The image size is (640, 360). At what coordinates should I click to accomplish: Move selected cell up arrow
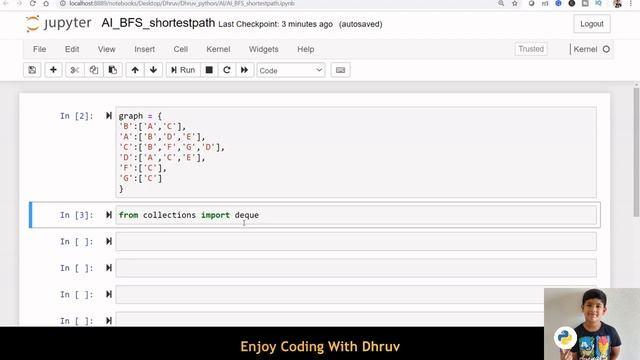(x=135, y=70)
